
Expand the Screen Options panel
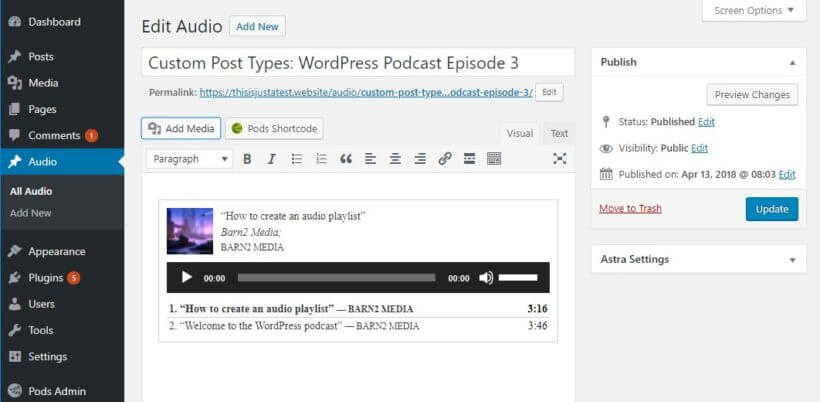coord(754,11)
